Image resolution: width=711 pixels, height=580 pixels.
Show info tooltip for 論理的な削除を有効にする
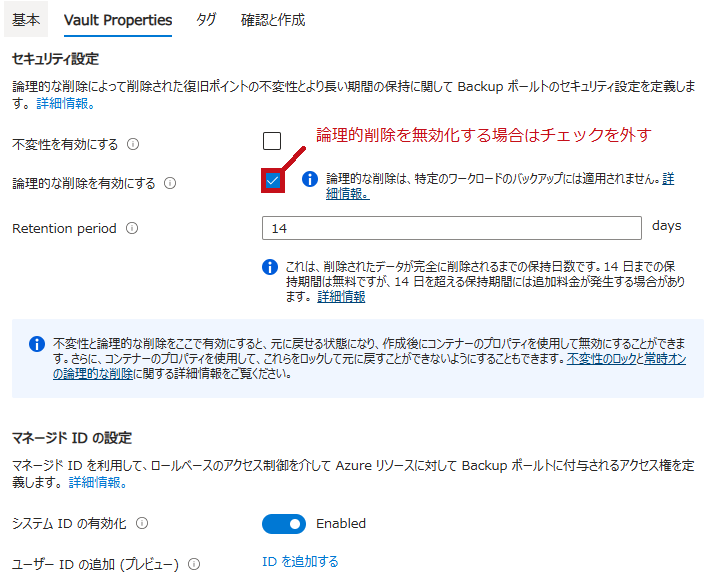[x=170, y=183]
